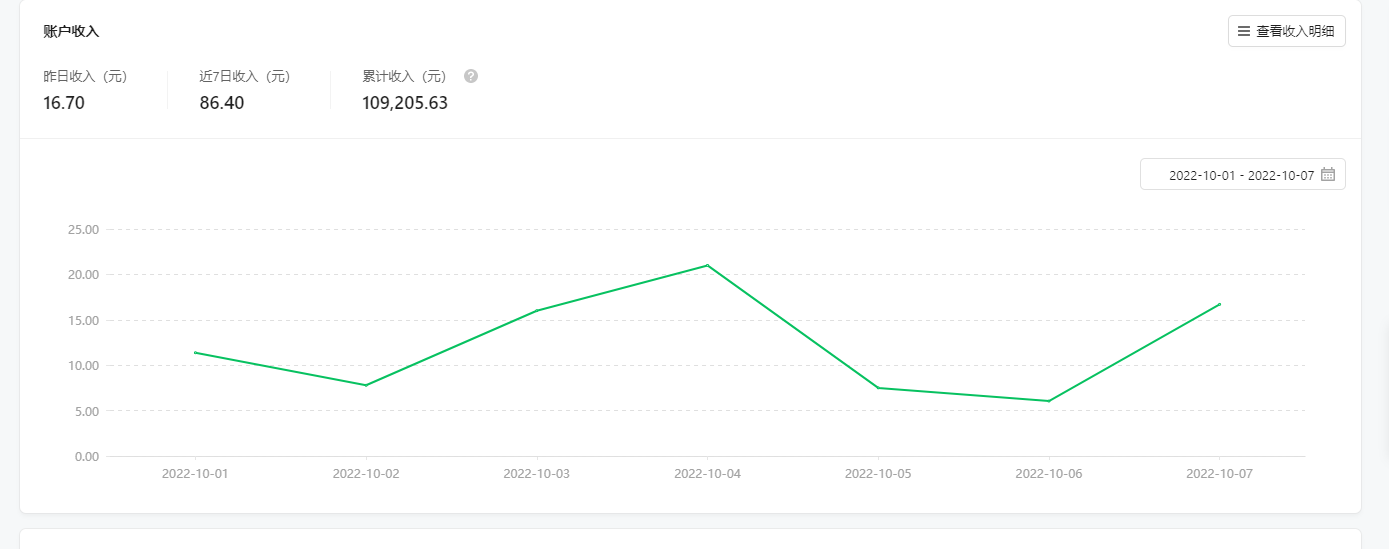1389x549 pixels.
Task: Click the 2022-10-04 x-axis label
Action: 707,474
